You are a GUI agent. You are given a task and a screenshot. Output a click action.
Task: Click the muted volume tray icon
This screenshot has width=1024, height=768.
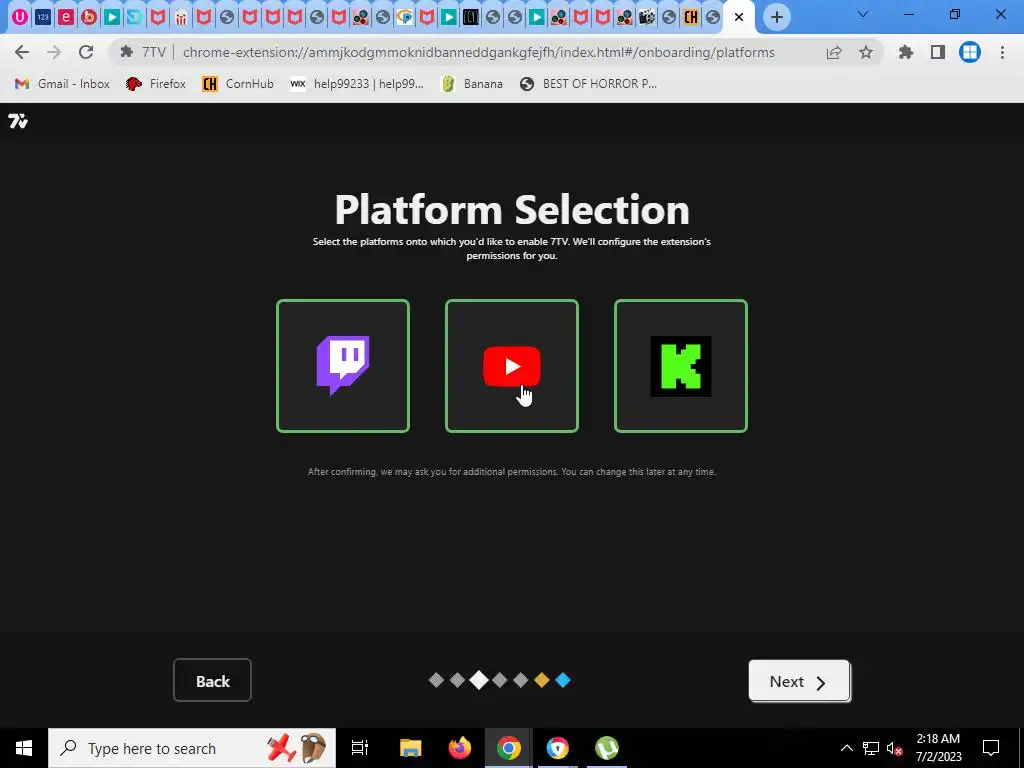pyautogui.click(x=894, y=748)
